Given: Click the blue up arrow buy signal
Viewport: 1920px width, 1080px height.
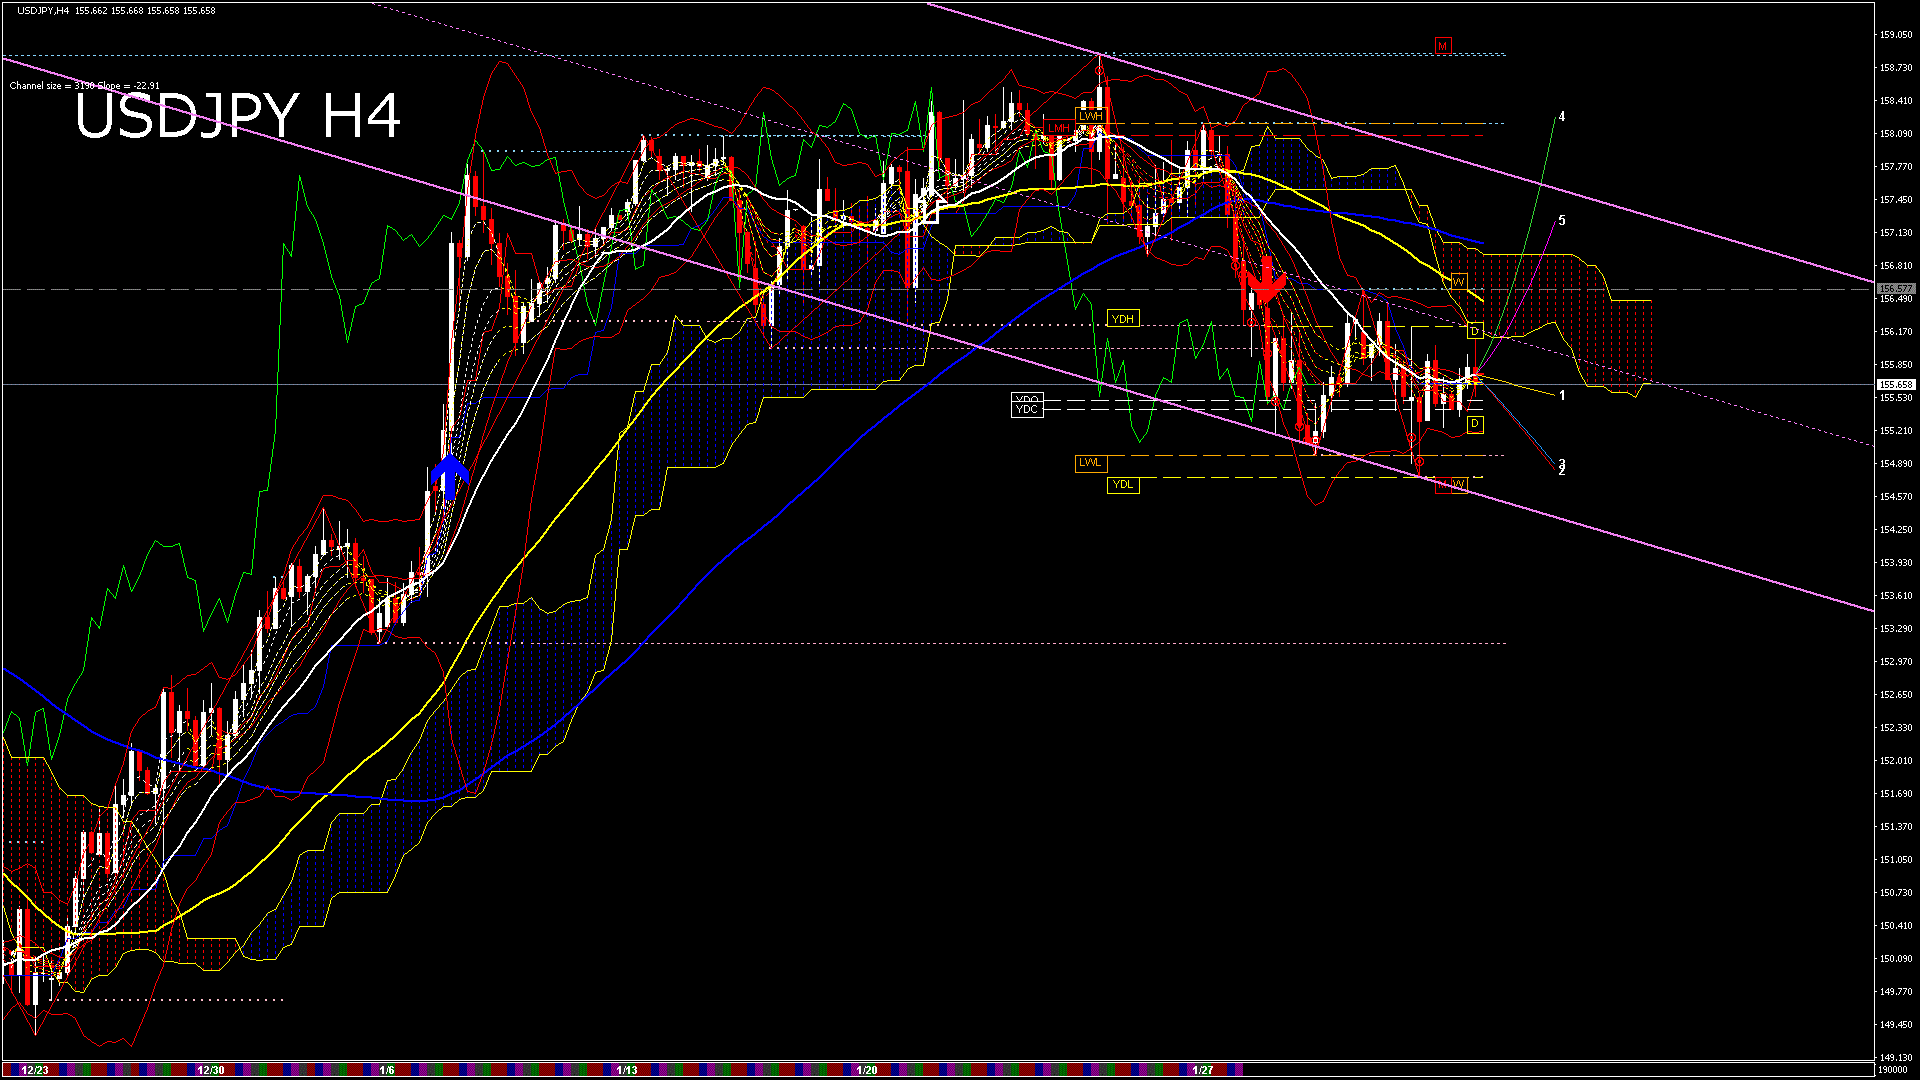Looking at the screenshot, I should tap(450, 476).
